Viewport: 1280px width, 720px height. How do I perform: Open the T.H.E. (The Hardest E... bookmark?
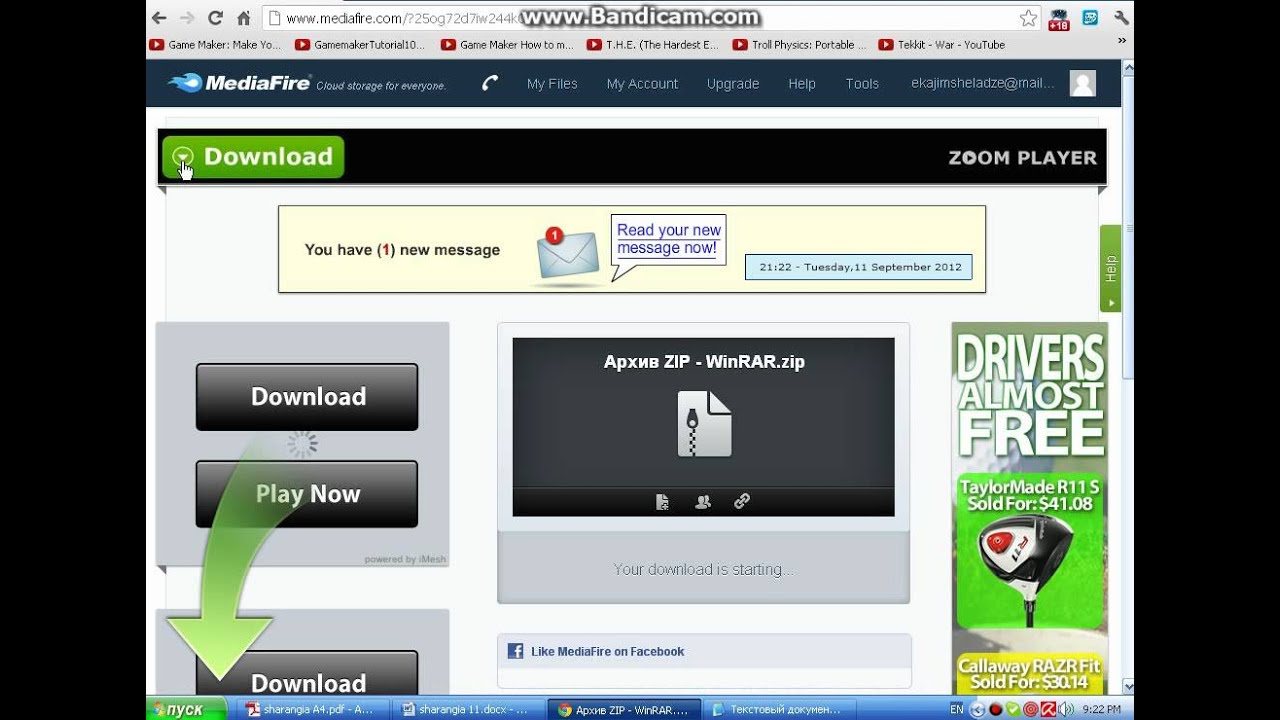[x=653, y=45]
